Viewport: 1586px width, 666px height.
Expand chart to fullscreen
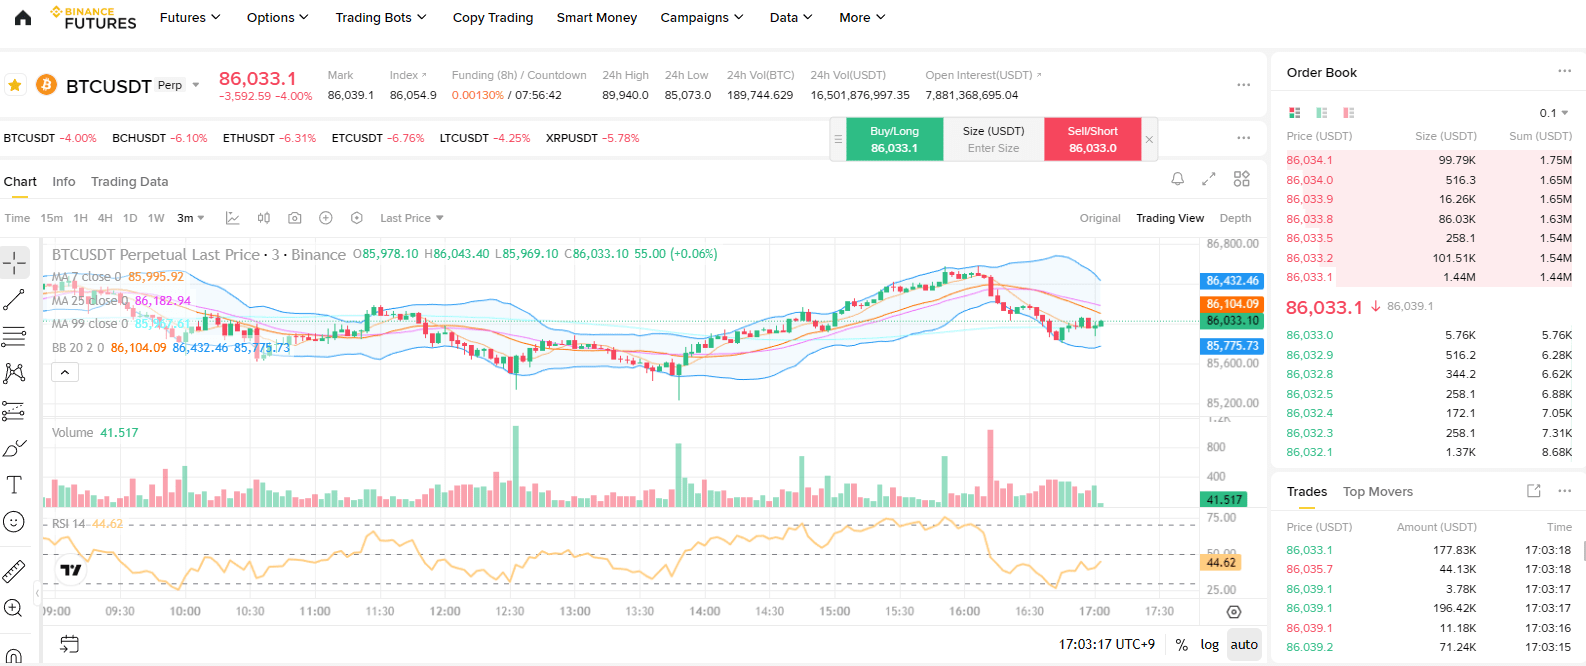(1209, 179)
